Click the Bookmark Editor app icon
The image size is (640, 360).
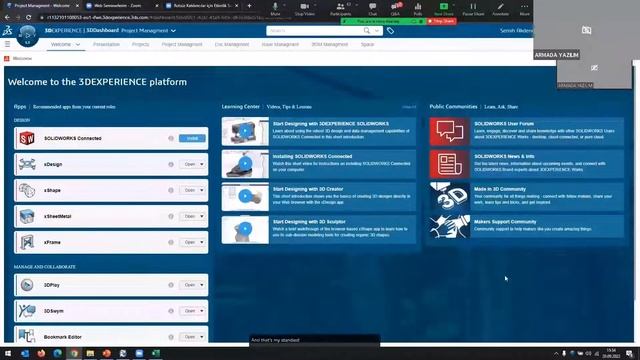pyautogui.click(x=27, y=336)
